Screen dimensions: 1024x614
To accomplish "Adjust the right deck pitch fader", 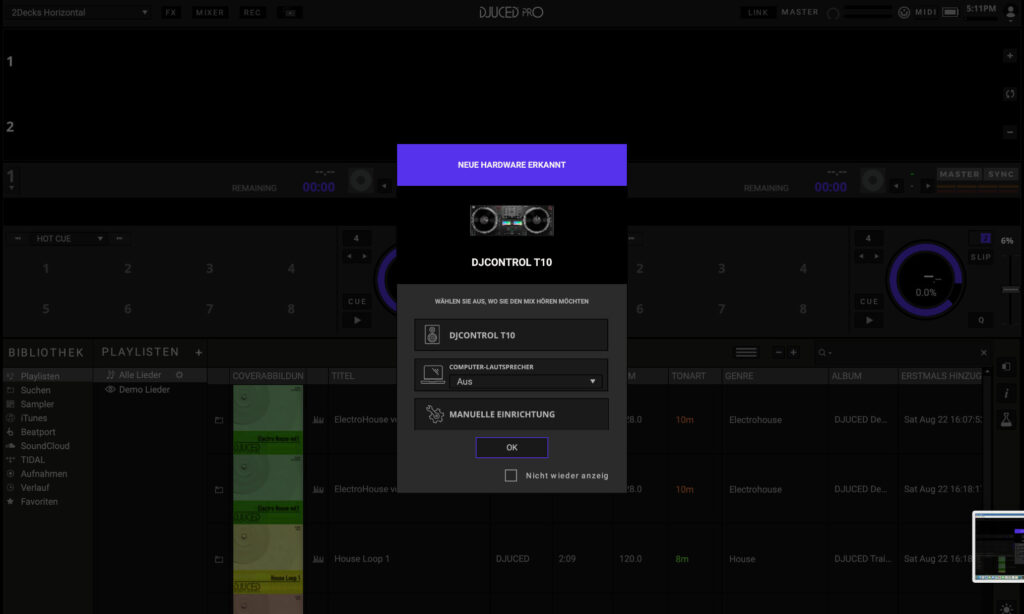I will pos(1010,289).
